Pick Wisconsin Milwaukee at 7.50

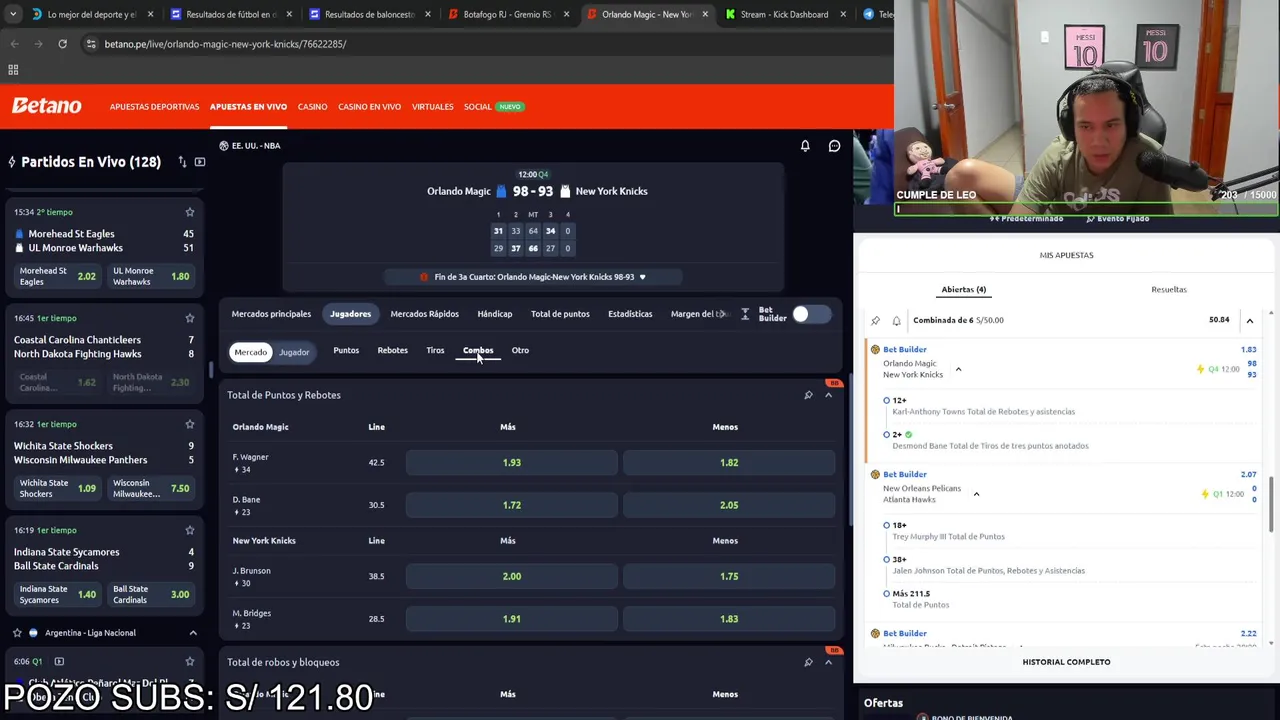(151, 489)
